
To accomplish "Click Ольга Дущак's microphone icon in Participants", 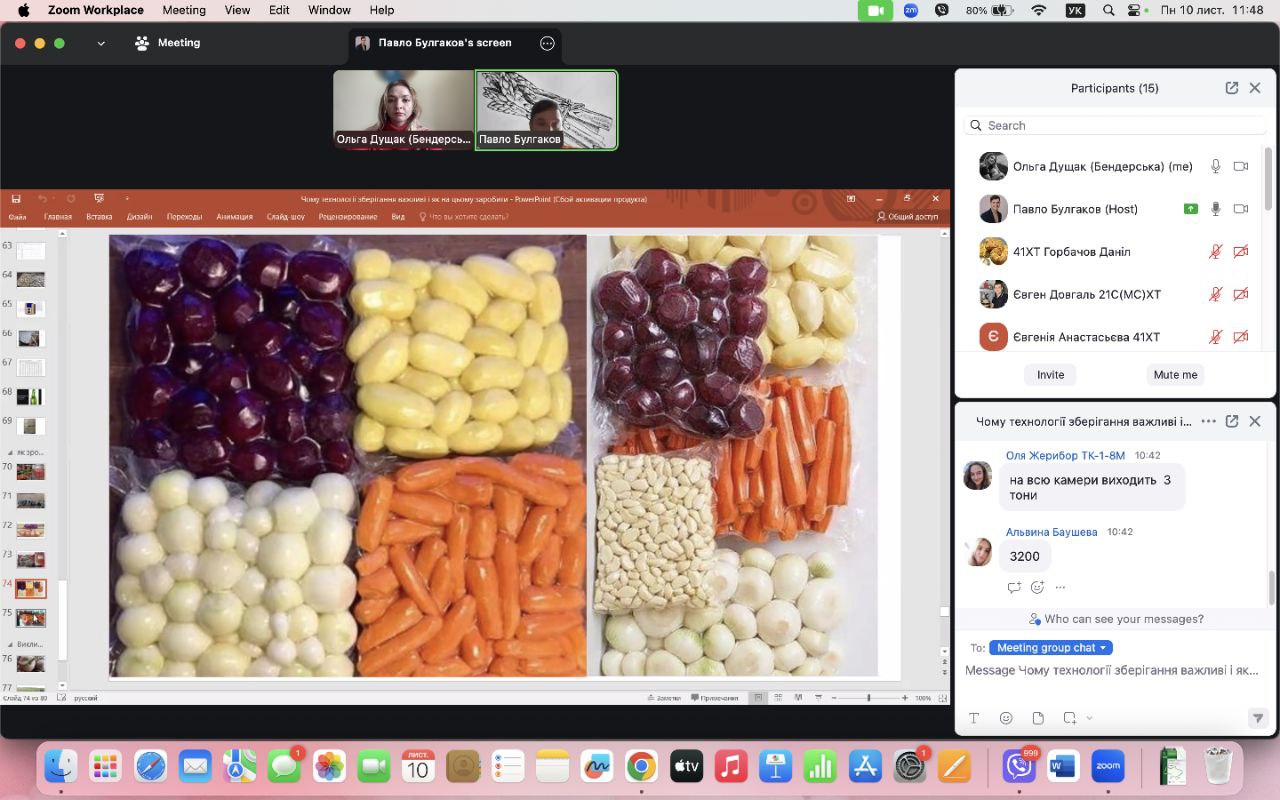I will pyautogui.click(x=1216, y=167).
